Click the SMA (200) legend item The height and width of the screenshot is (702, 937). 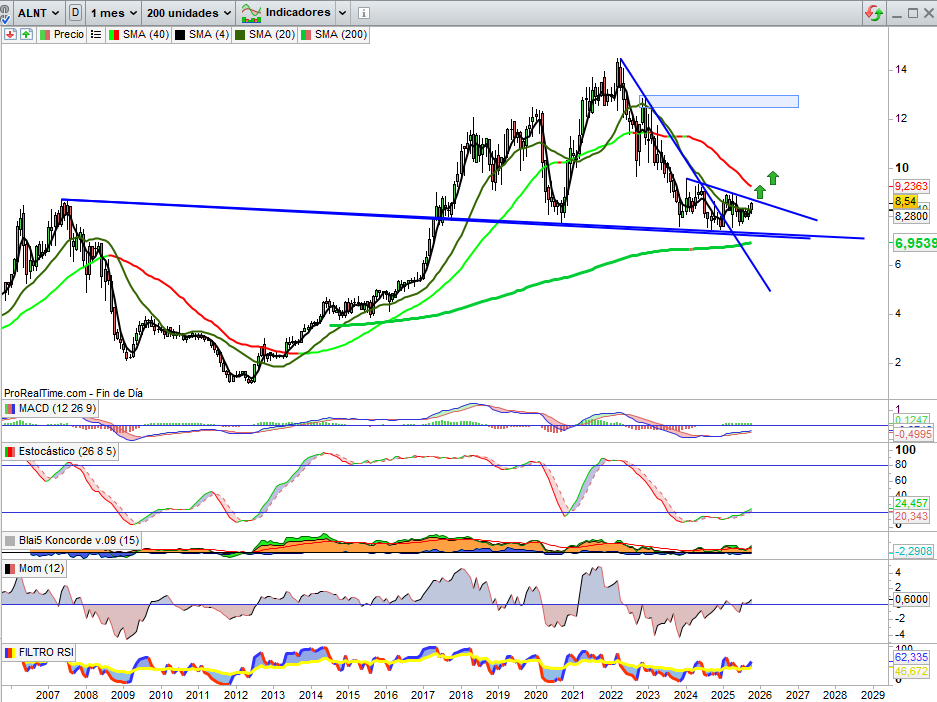click(x=334, y=34)
